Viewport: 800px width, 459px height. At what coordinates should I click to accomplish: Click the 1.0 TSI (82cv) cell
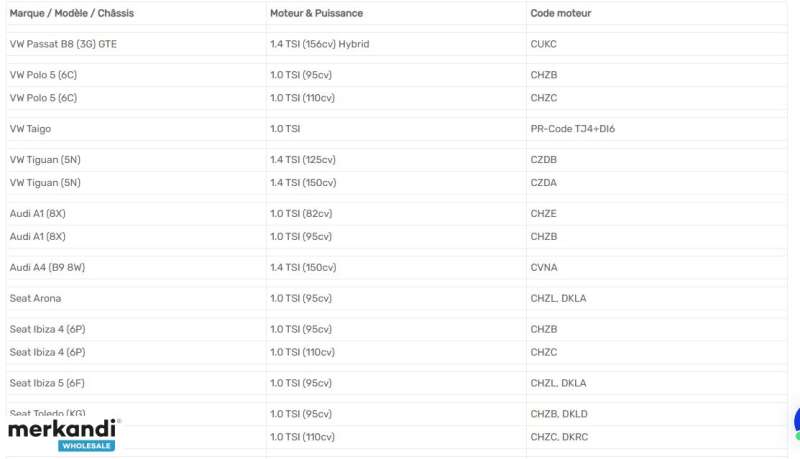(301, 214)
